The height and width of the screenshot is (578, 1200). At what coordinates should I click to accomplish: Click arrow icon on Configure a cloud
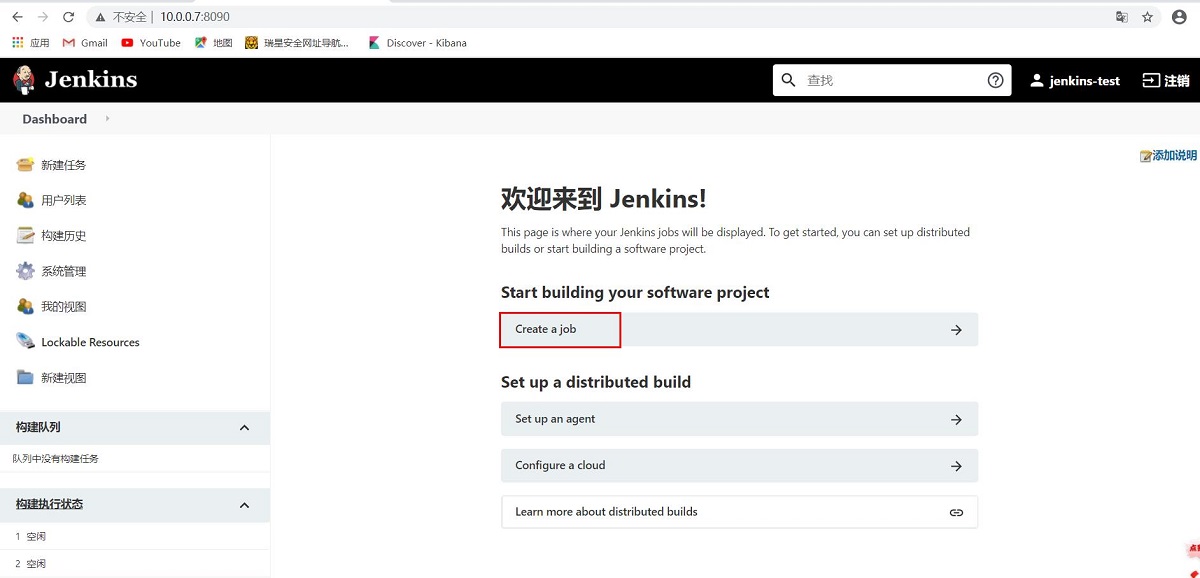pyautogui.click(x=956, y=466)
